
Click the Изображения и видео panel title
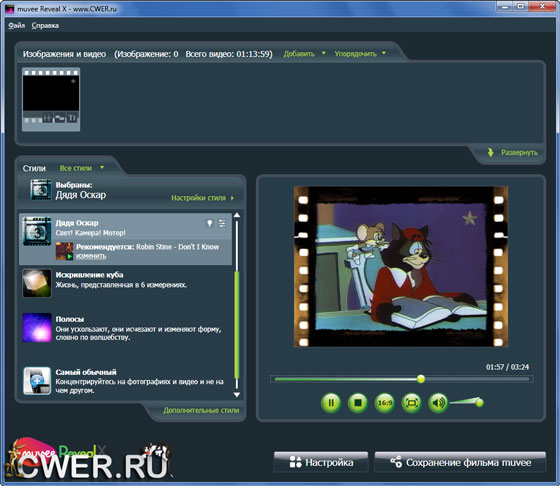pyautogui.click(x=64, y=54)
